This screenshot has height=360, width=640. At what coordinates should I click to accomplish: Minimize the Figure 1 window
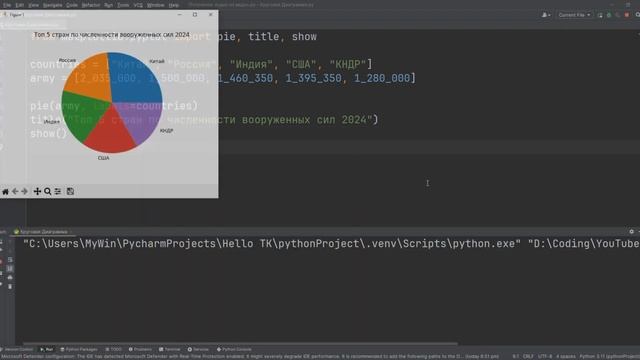click(180, 15)
